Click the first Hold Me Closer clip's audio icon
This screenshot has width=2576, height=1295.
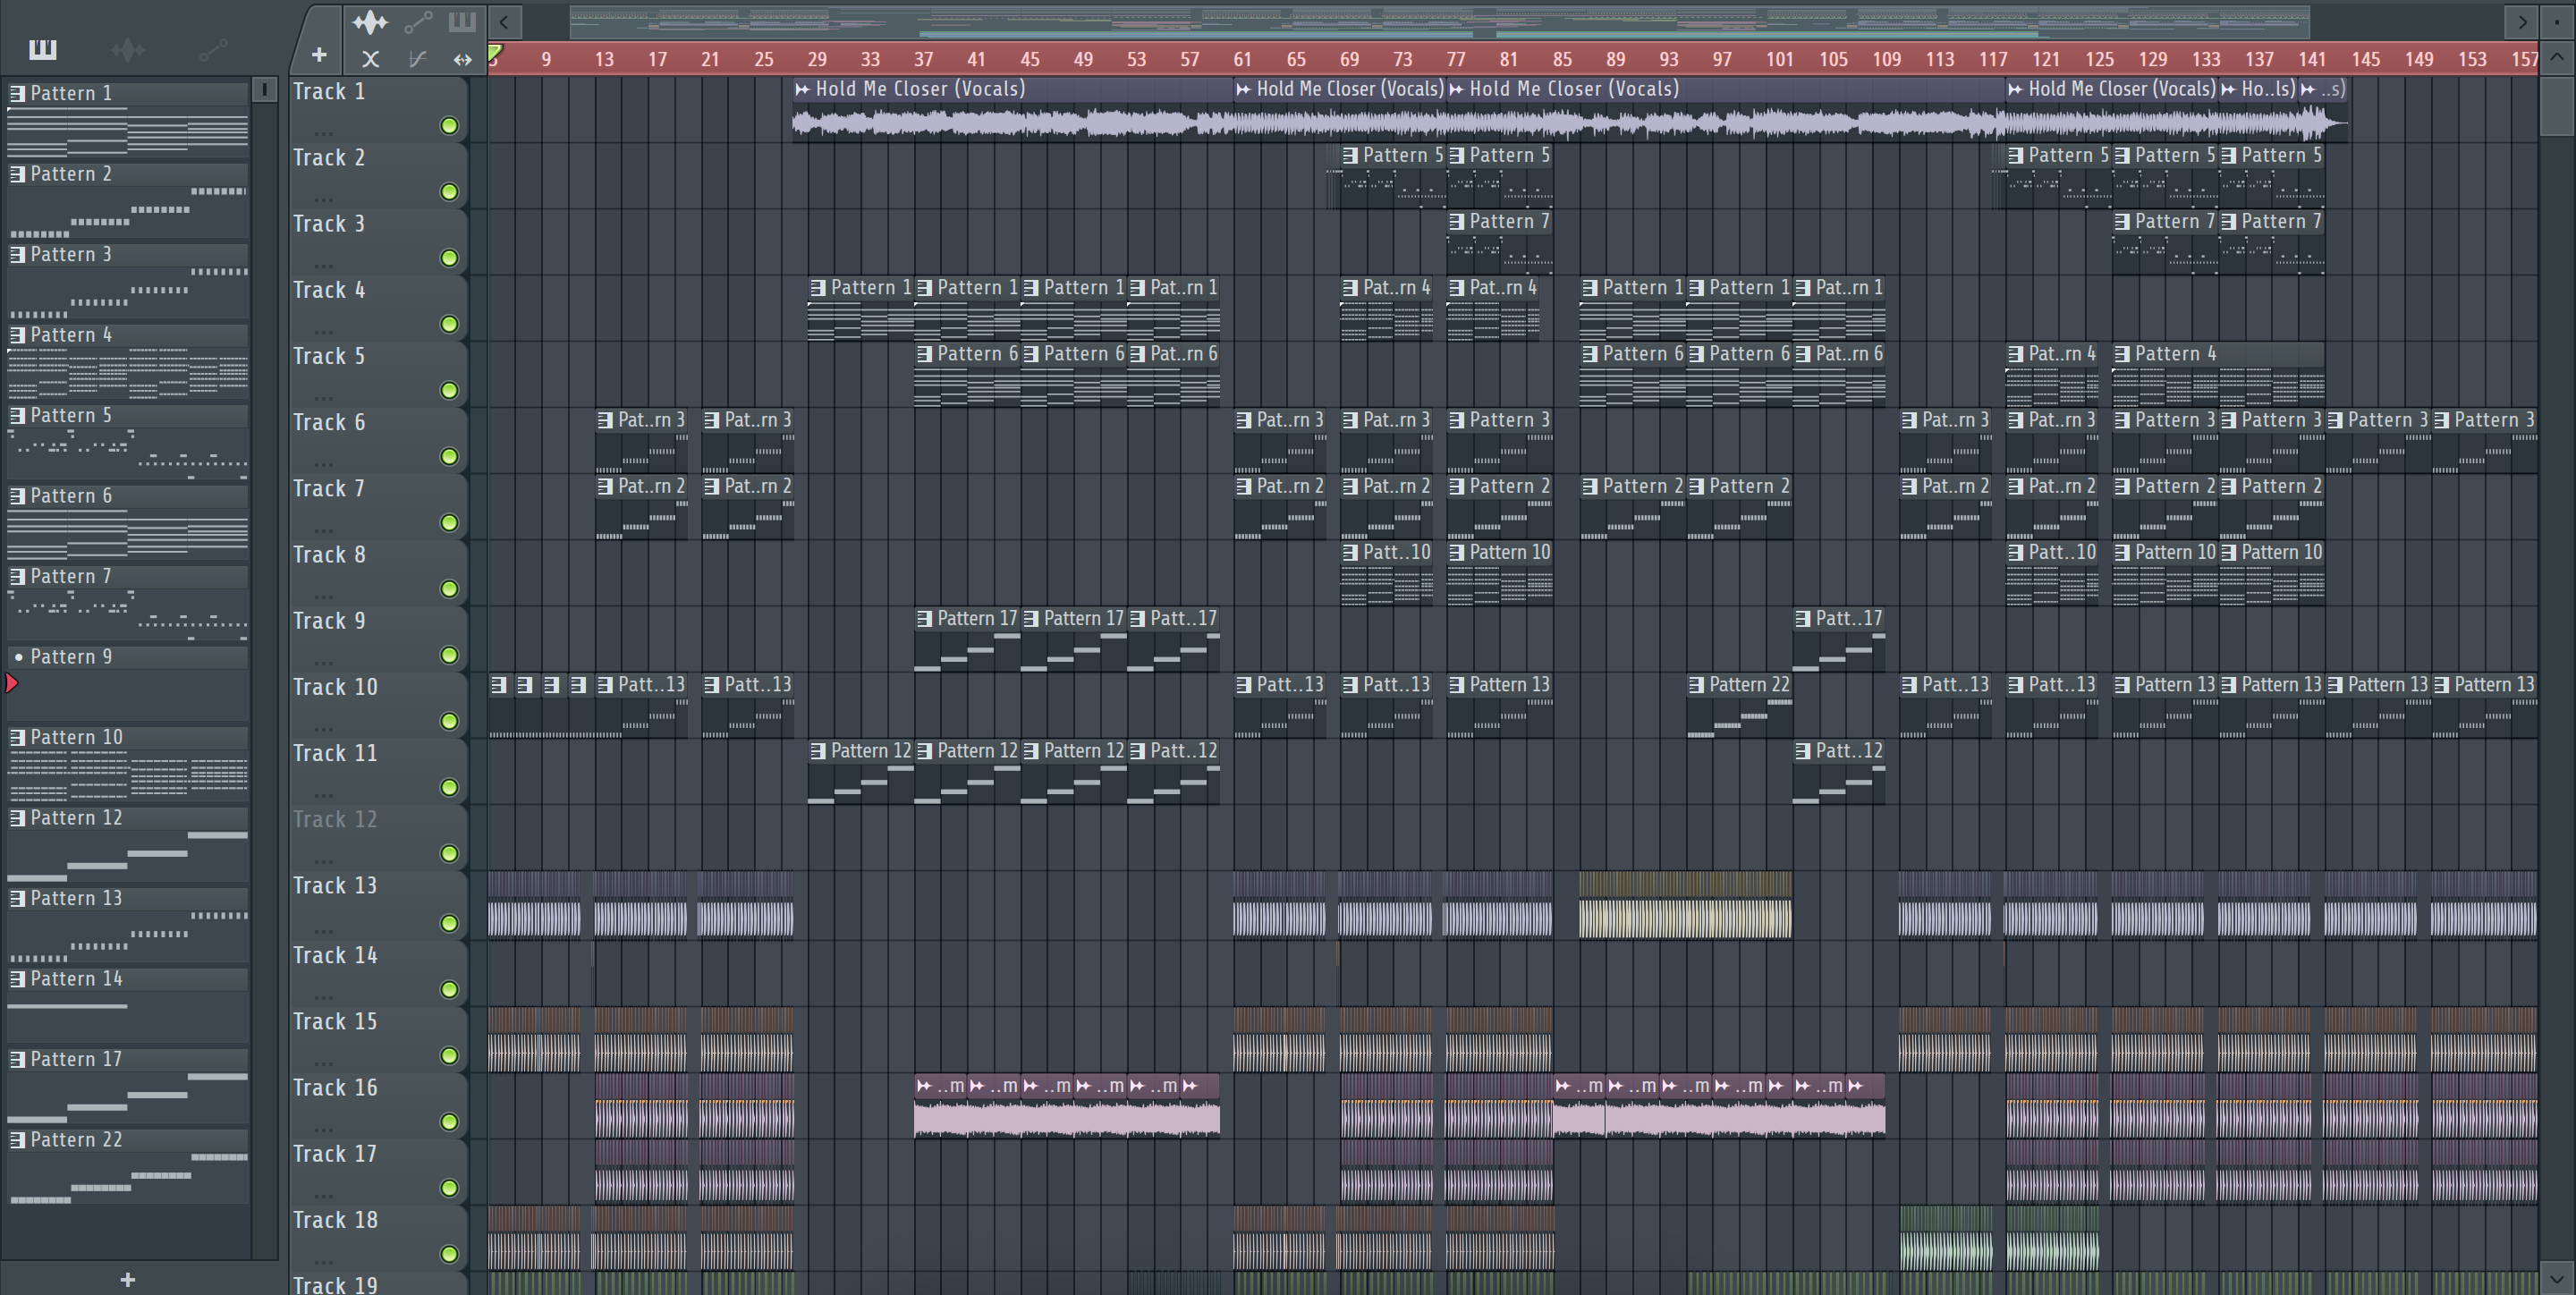(802, 89)
